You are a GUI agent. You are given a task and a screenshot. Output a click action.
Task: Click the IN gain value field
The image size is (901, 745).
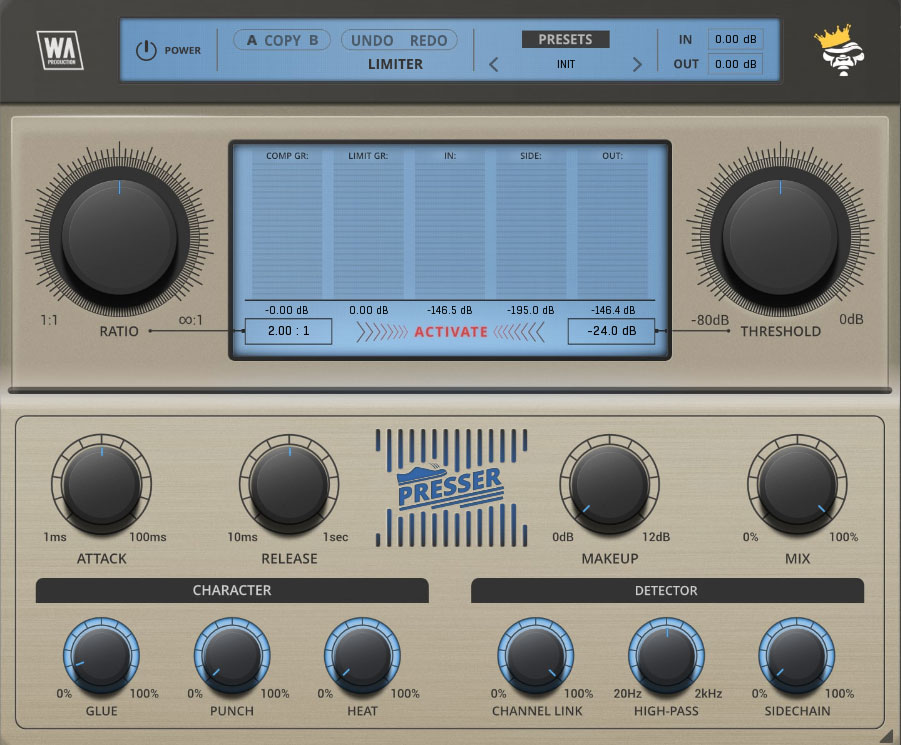pyautogui.click(x=736, y=39)
